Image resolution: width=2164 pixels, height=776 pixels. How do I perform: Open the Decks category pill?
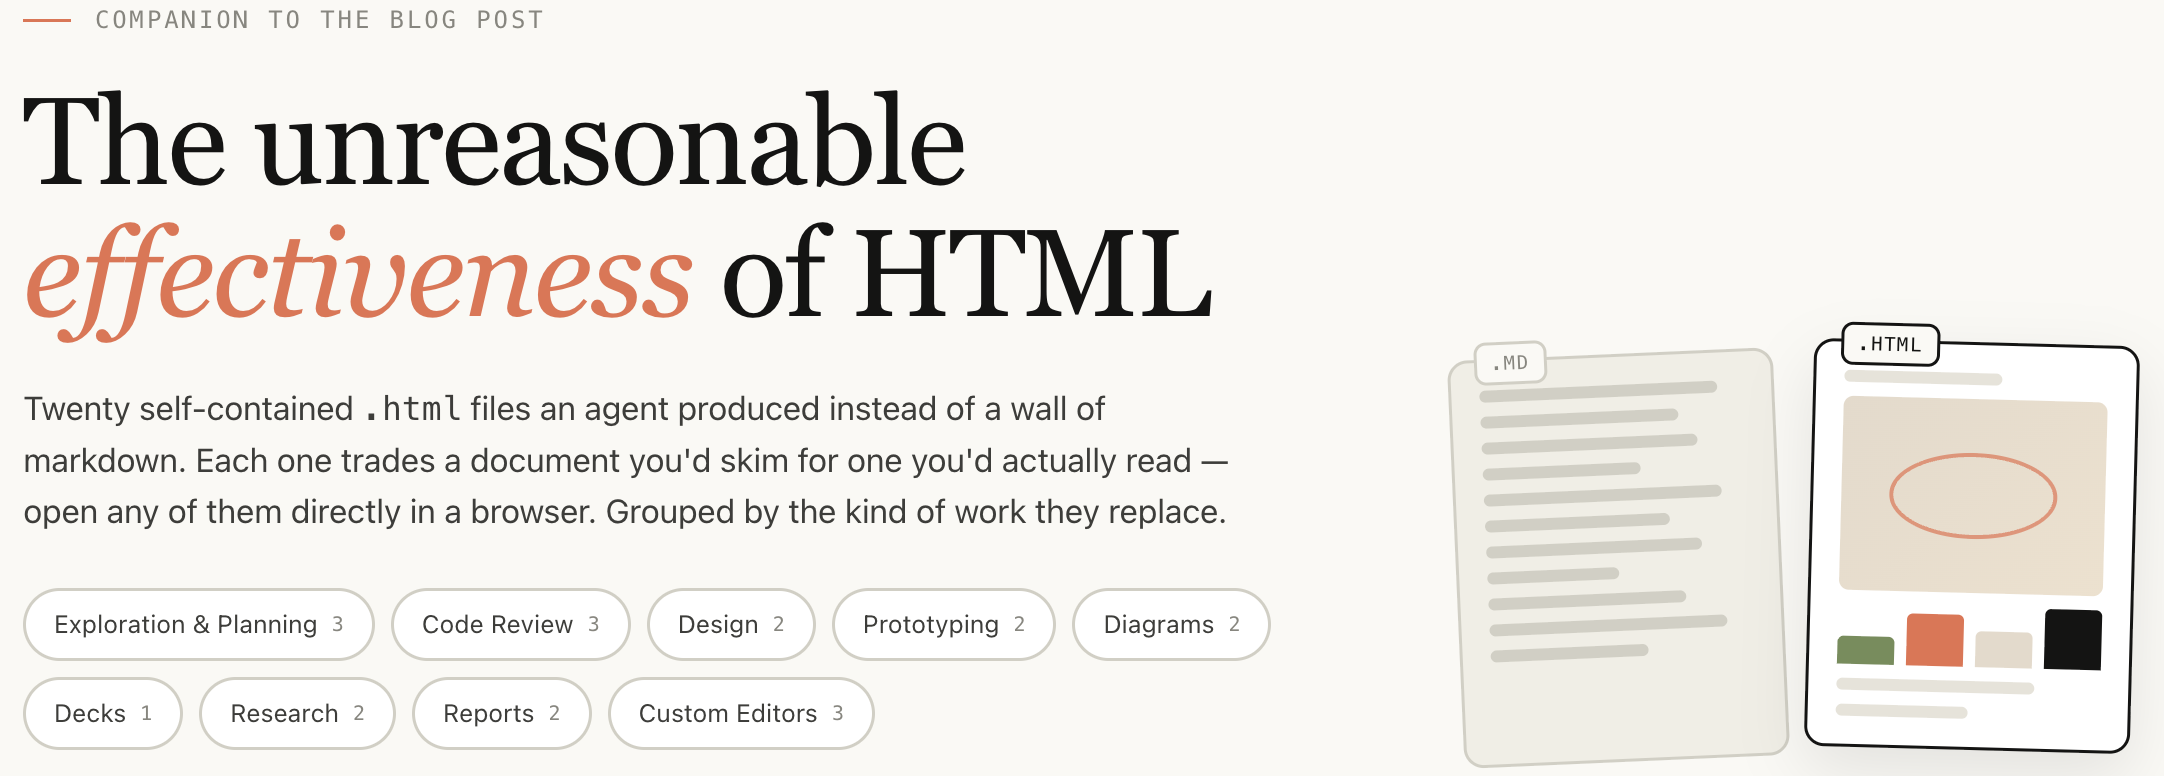click(103, 713)
